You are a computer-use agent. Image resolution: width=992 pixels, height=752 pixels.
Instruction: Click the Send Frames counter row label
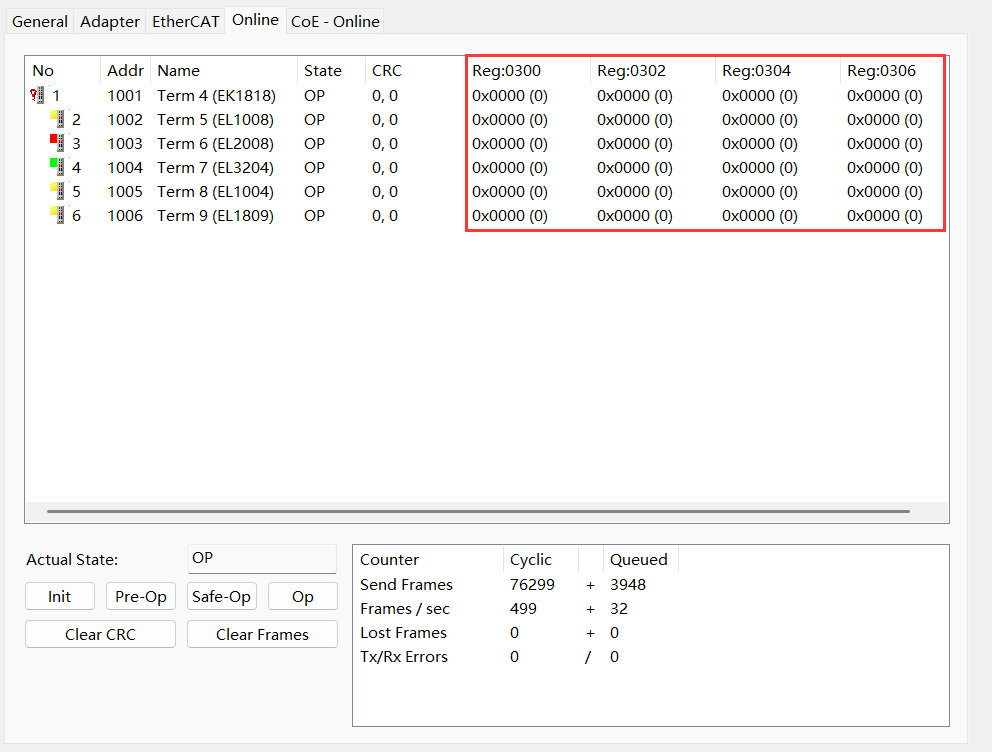(x=406, y=584)
